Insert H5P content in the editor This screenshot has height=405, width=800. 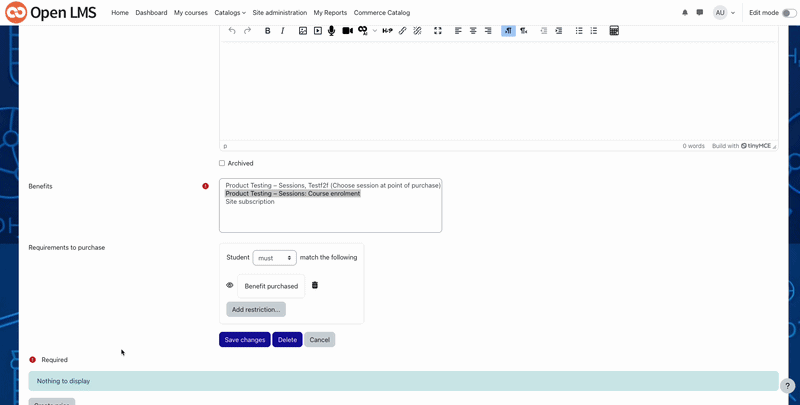tap(387, 31)
